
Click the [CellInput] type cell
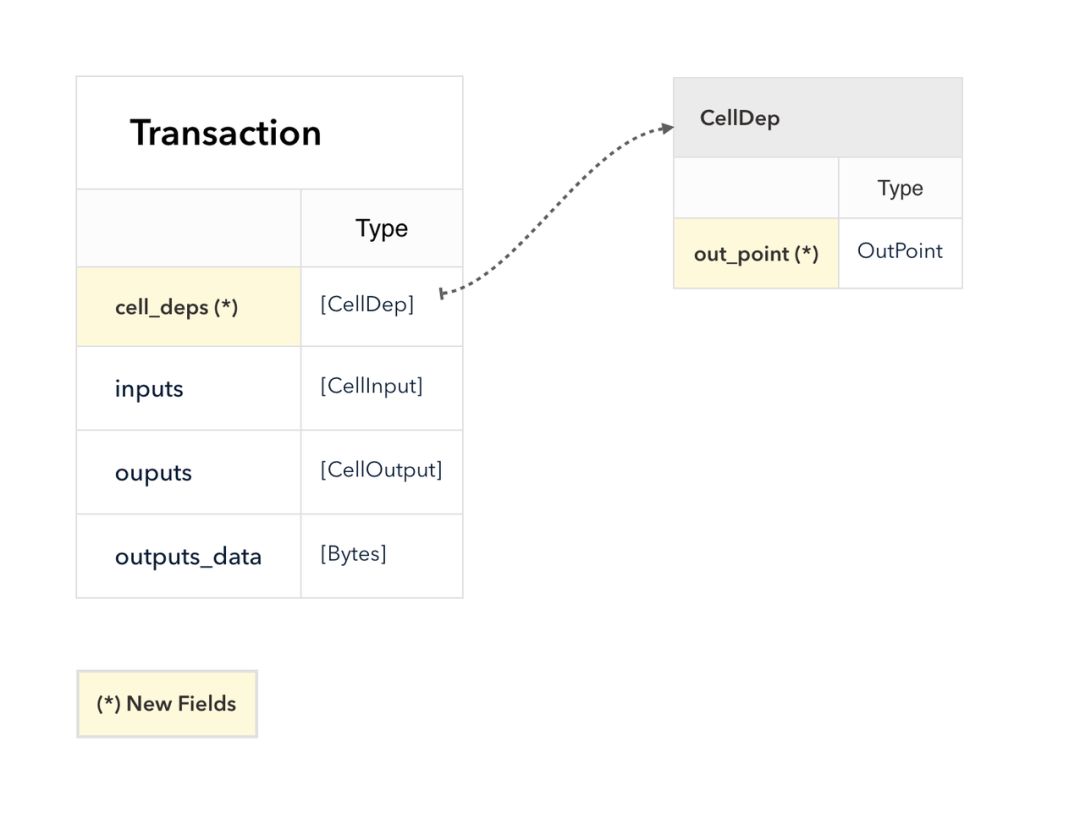point(382,389)
